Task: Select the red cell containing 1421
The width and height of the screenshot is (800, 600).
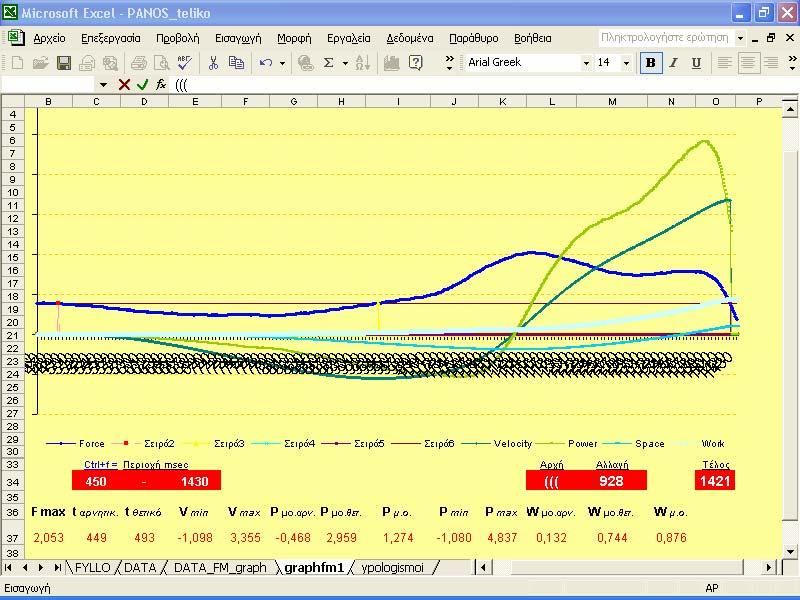Action: tap(715, 481)
